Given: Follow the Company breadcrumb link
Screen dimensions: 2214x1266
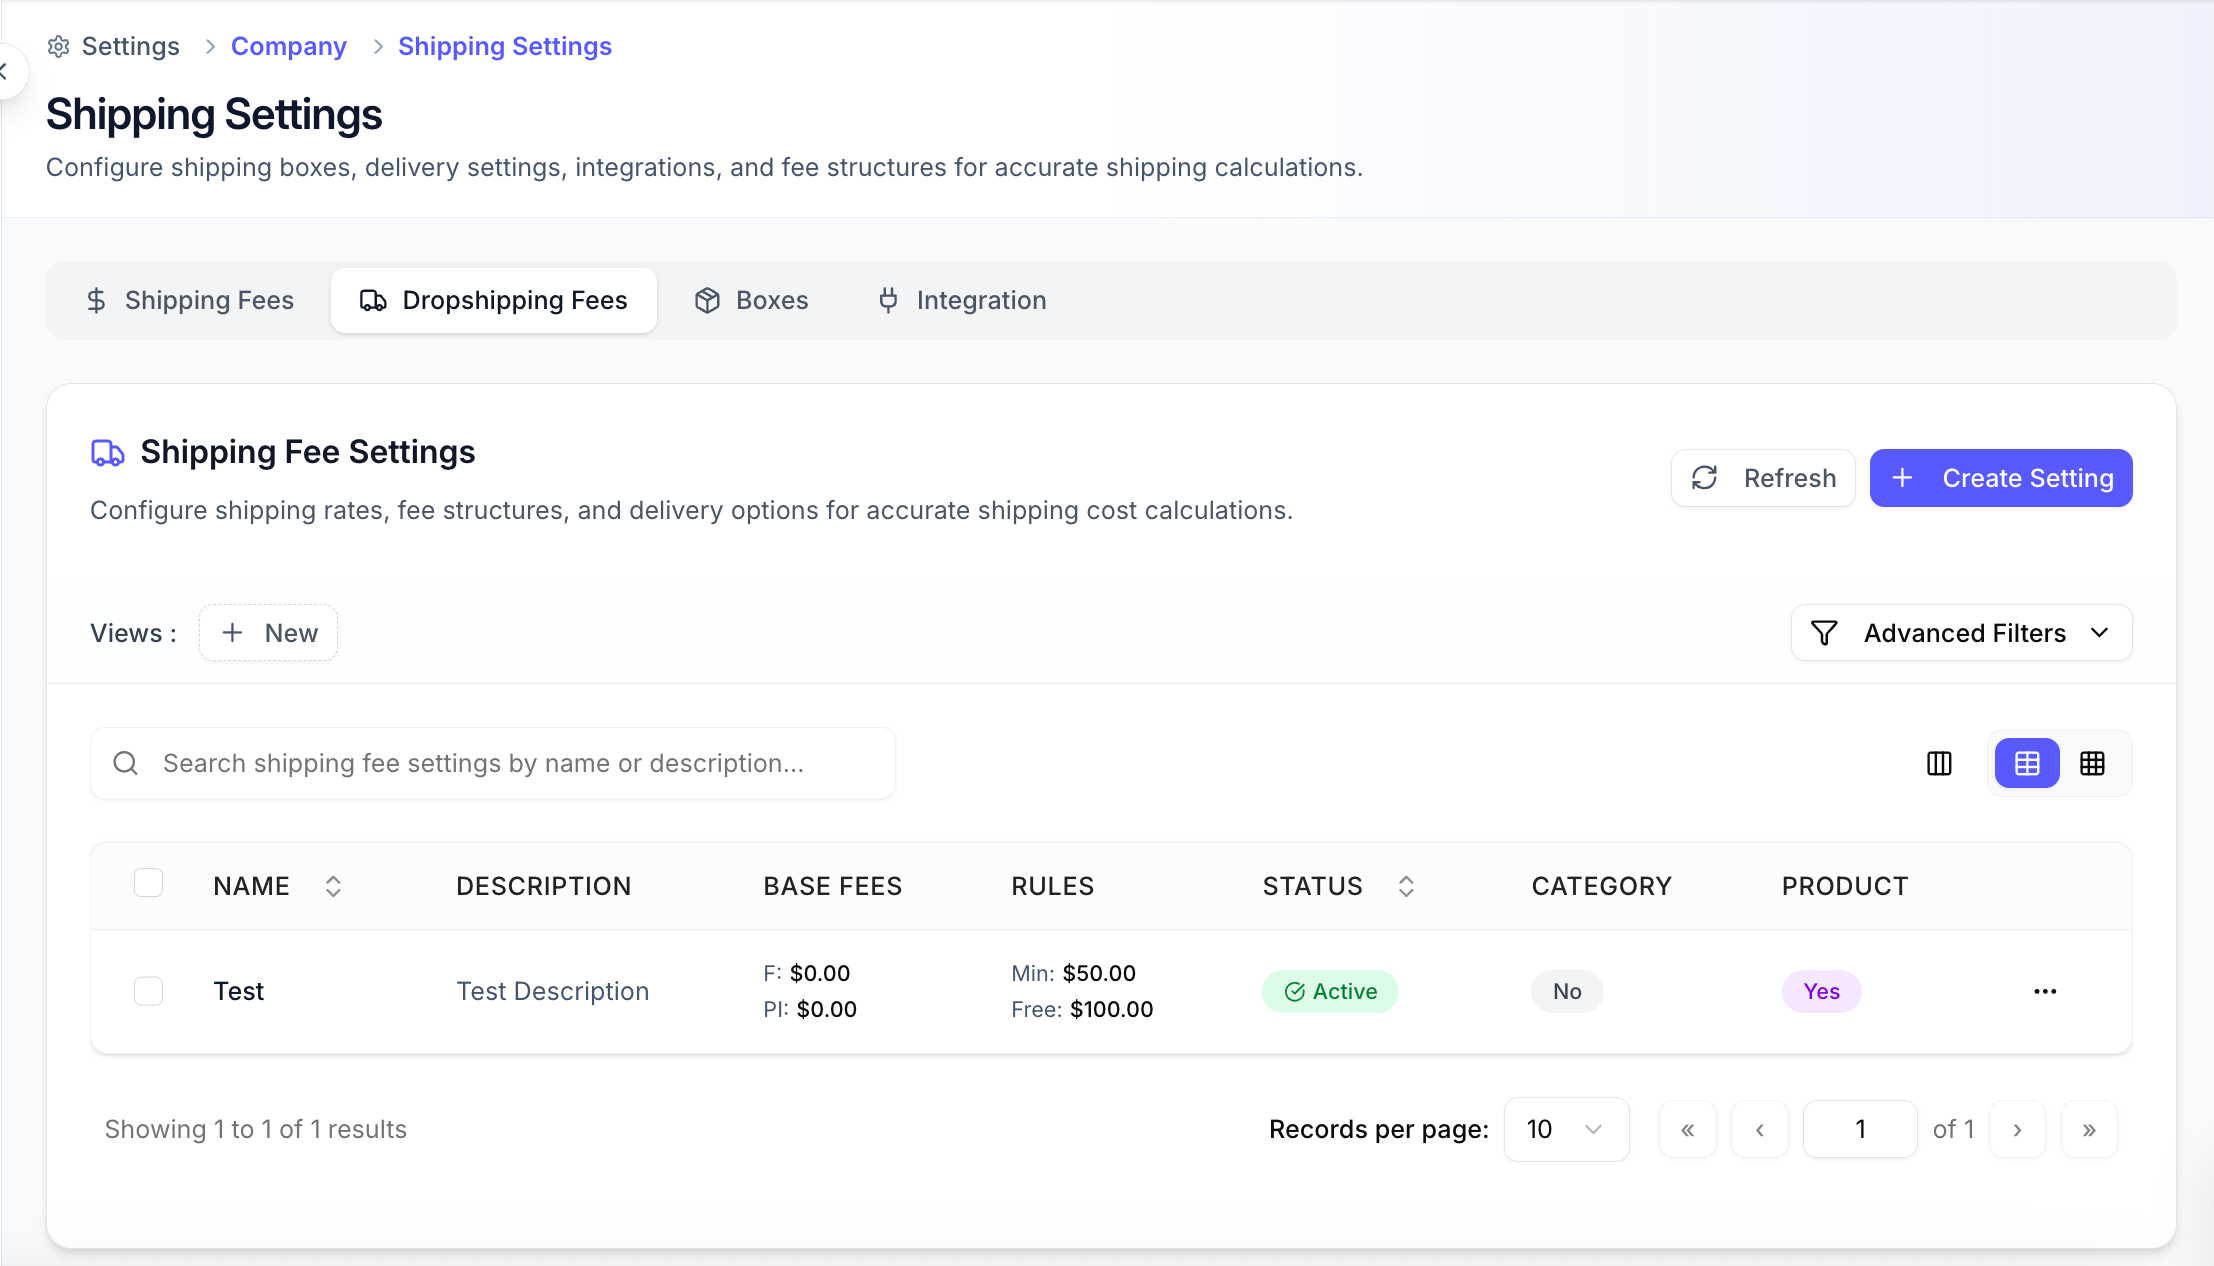Looking at the screenshot, I should [289, 46].
